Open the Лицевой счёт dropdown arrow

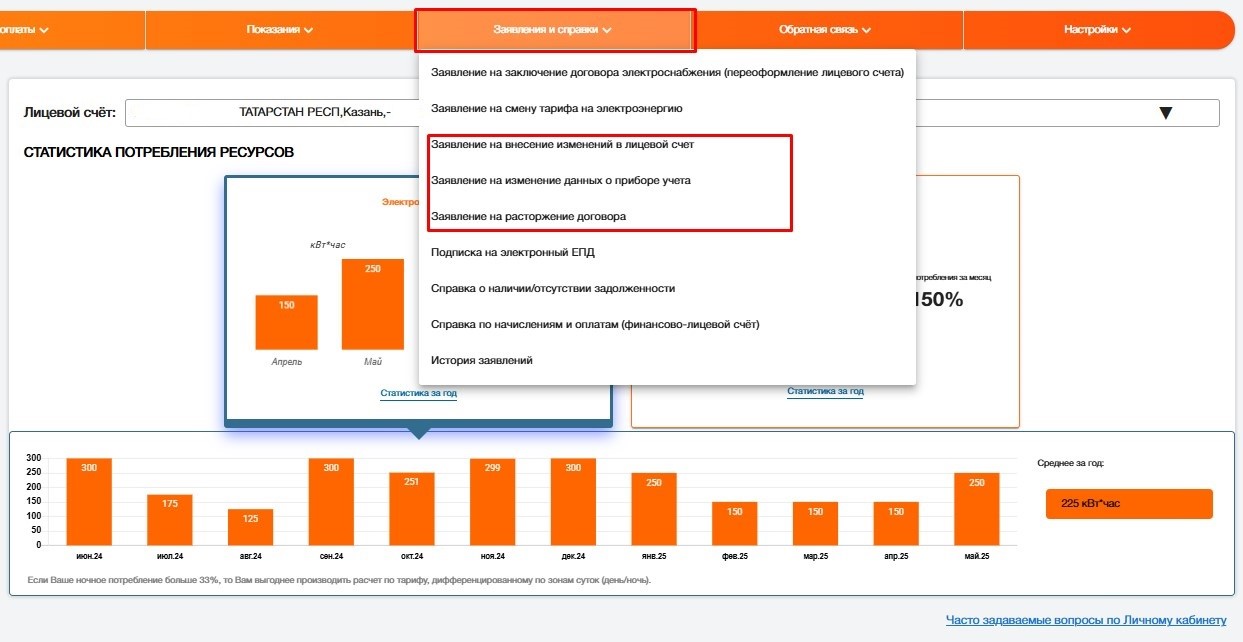[1164, 113]
